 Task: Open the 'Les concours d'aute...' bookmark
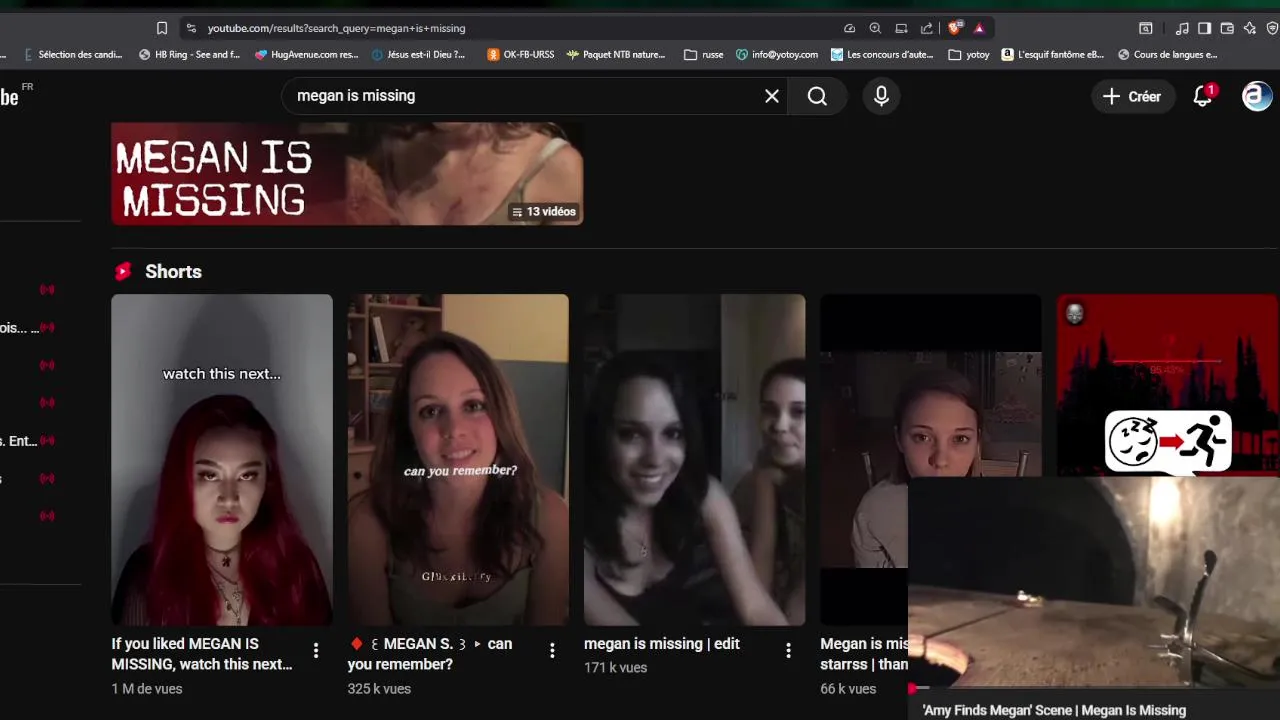coord(882,55)
